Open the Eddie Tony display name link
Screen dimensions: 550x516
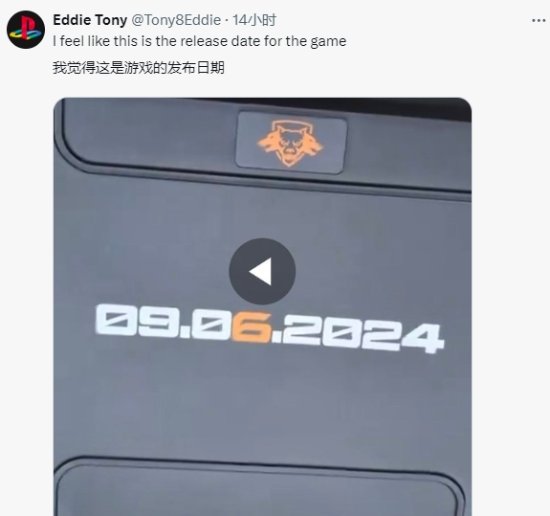(x=90, y=20)
